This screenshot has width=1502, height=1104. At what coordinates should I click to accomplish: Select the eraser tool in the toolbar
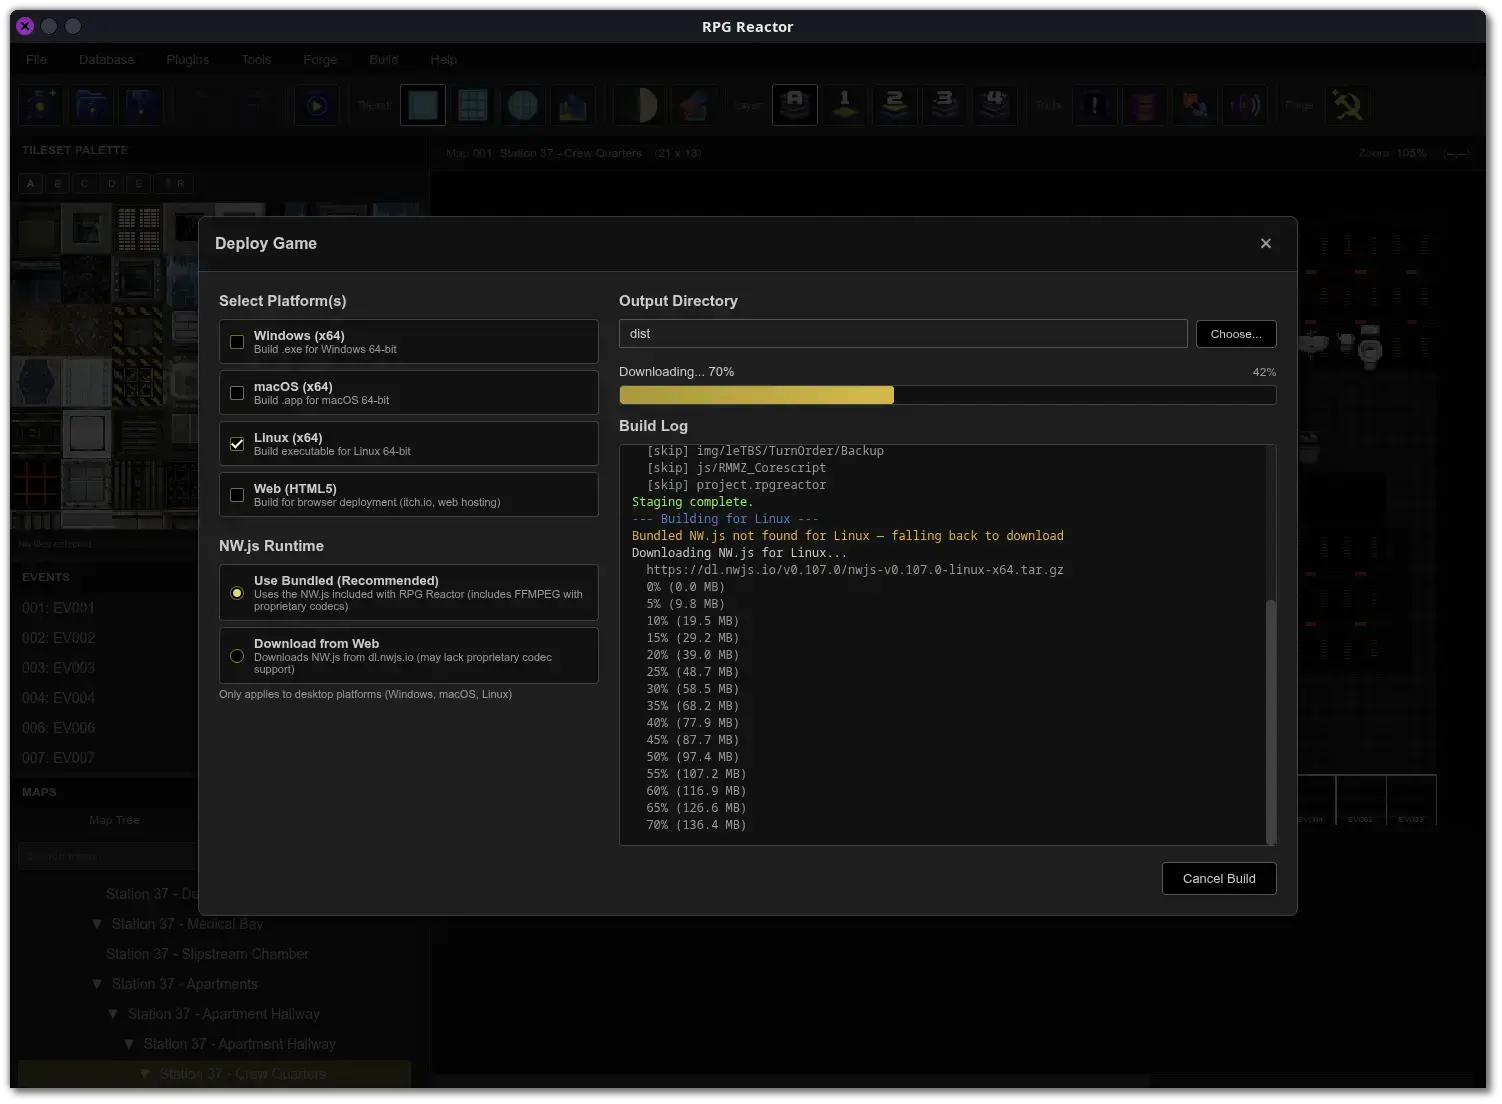[695, 105]
